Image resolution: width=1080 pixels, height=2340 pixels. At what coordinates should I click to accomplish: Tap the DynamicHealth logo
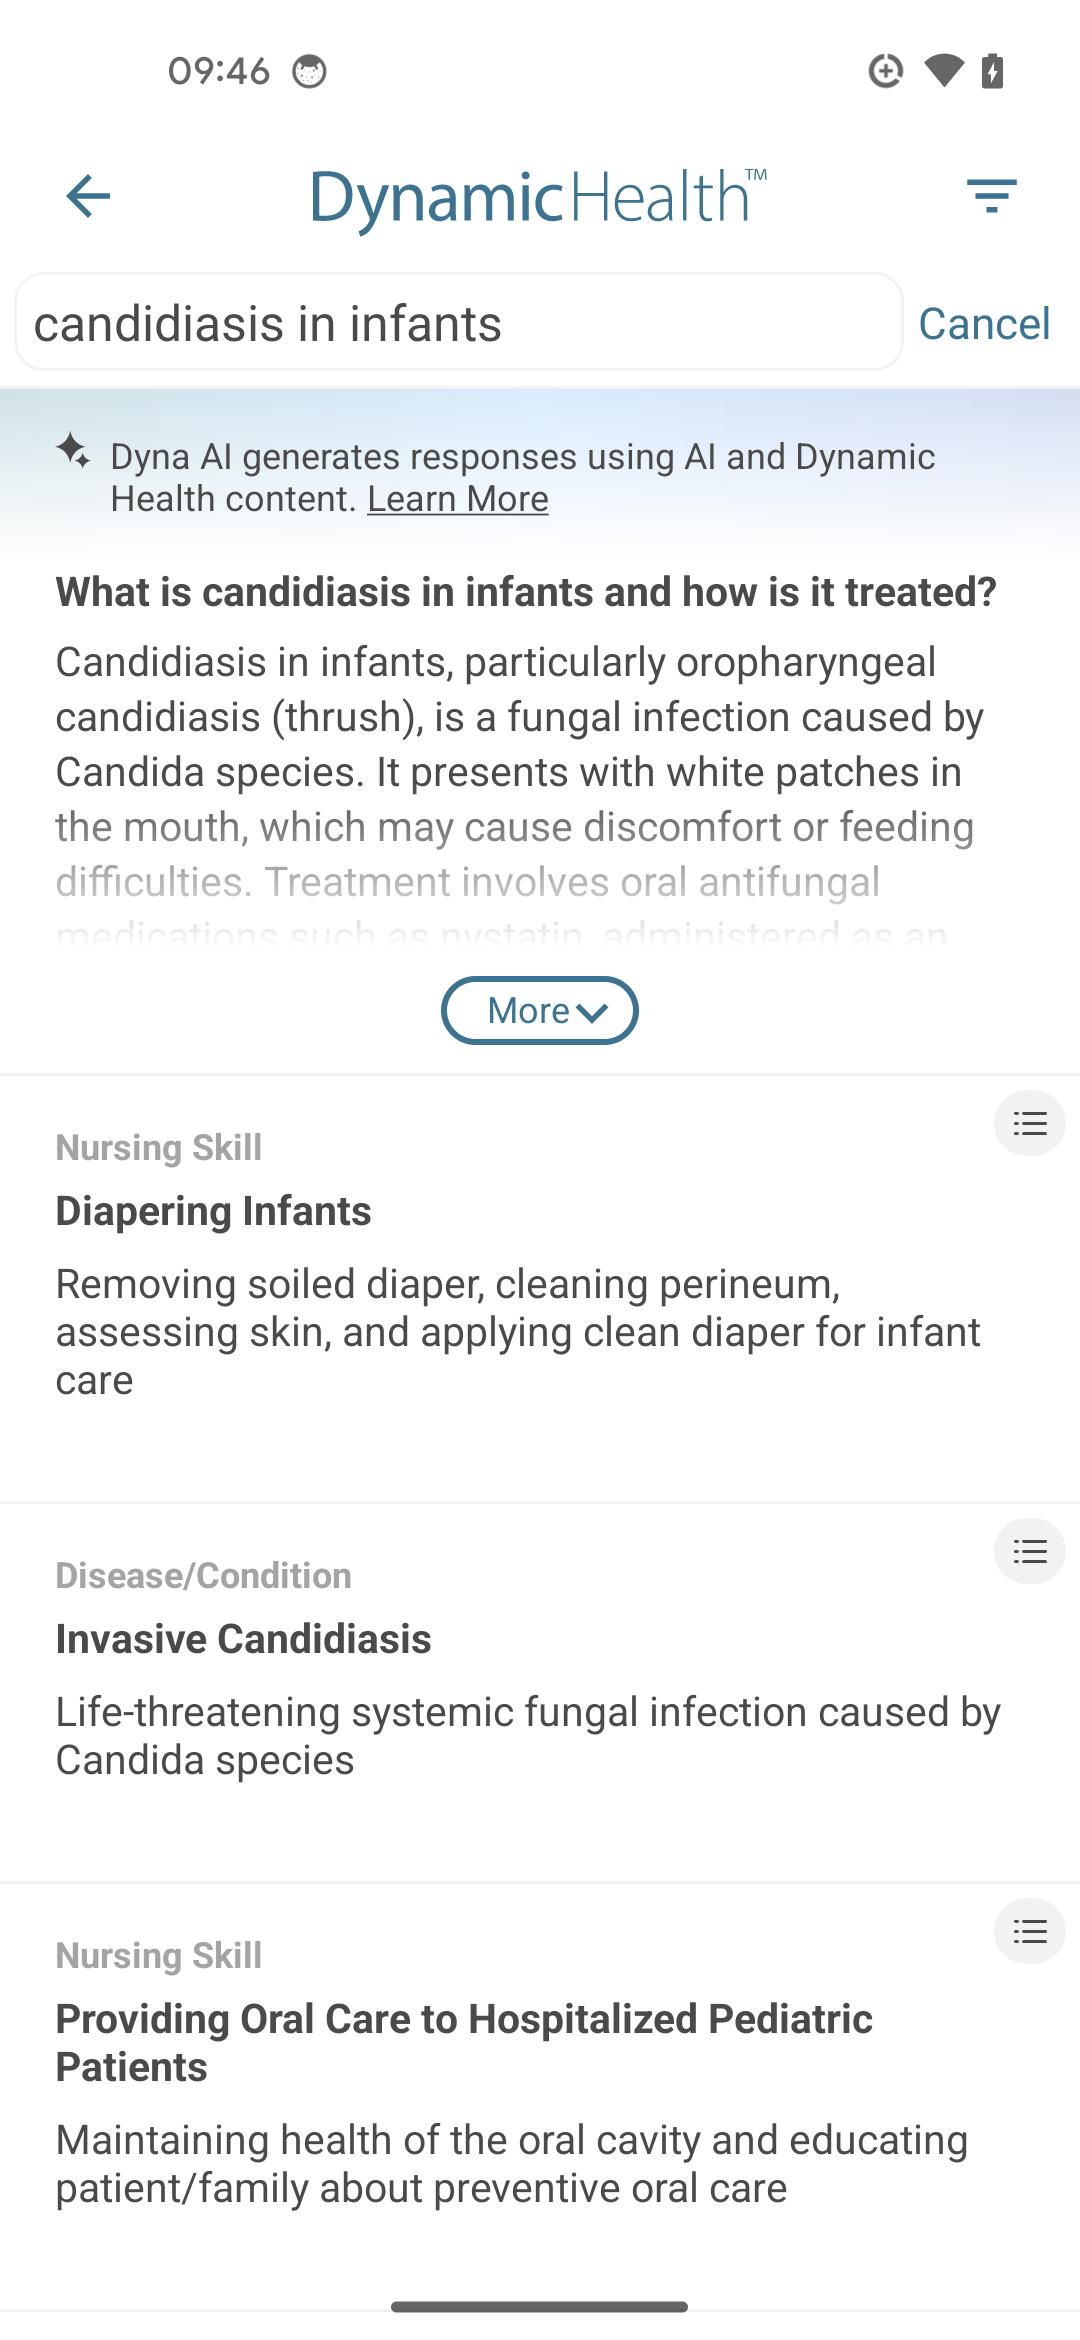click(x=538, y=197)
